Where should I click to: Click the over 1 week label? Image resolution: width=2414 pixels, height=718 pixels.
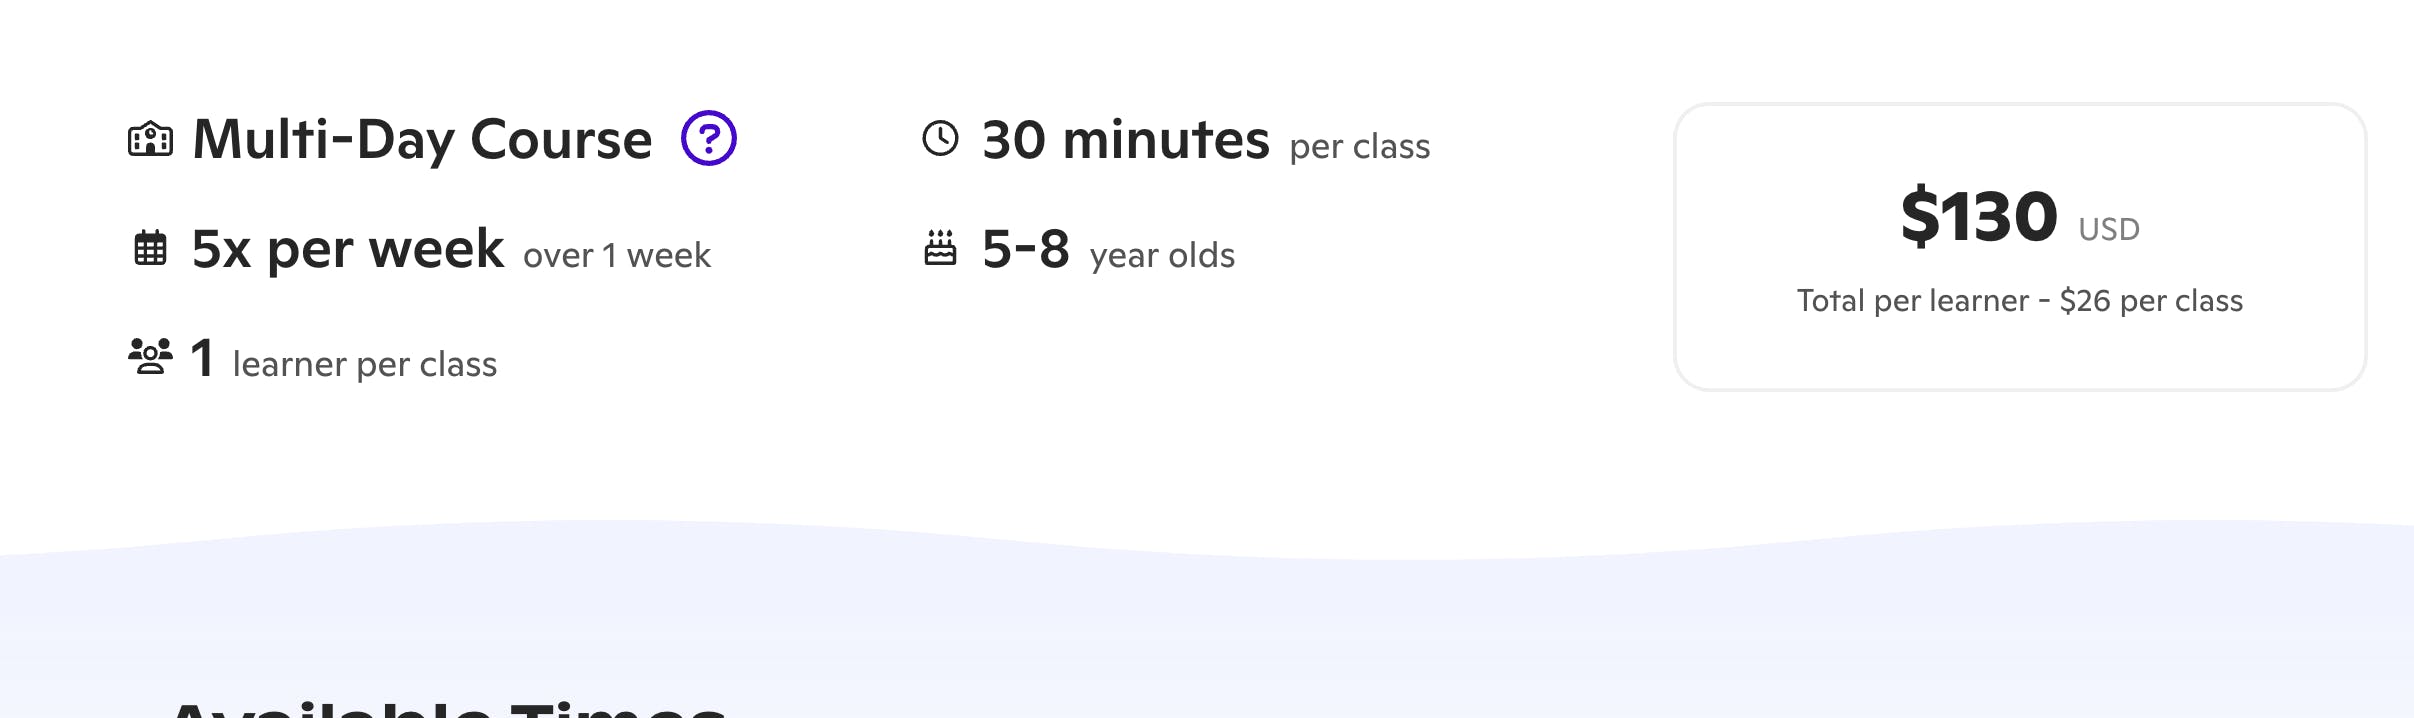point(617,256)
